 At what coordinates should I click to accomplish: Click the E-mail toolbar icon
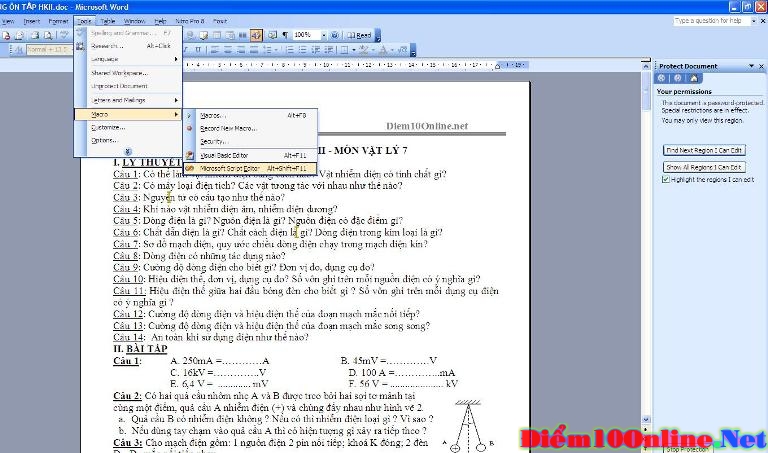click(x=20, y=35)
